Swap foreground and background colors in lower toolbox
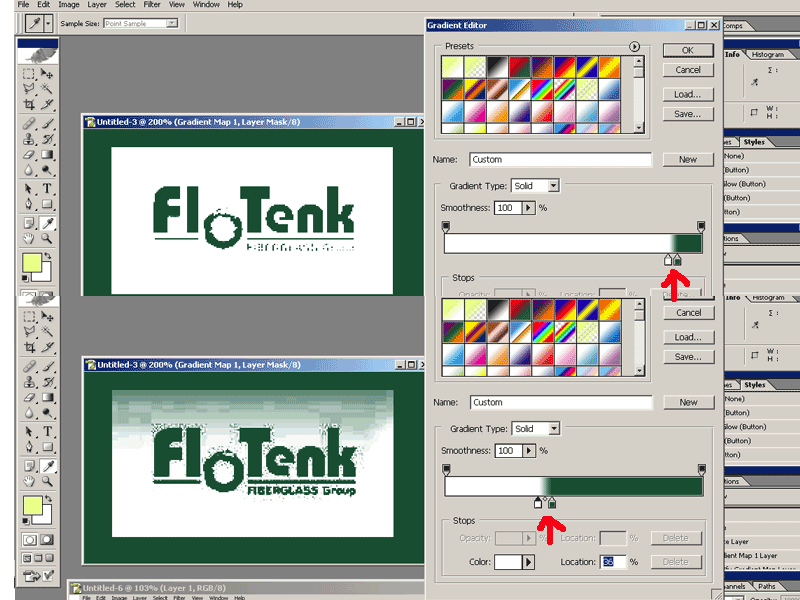The image size is (800, 600). [47, 498]
